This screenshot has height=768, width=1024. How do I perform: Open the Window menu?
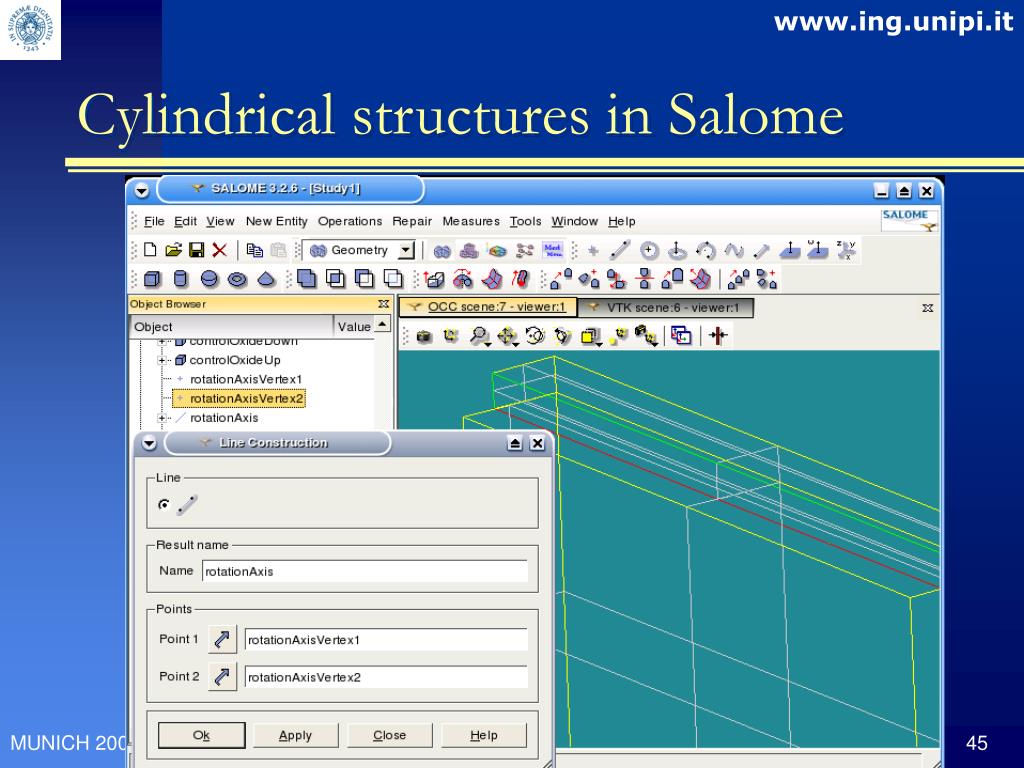click(575, 221)
